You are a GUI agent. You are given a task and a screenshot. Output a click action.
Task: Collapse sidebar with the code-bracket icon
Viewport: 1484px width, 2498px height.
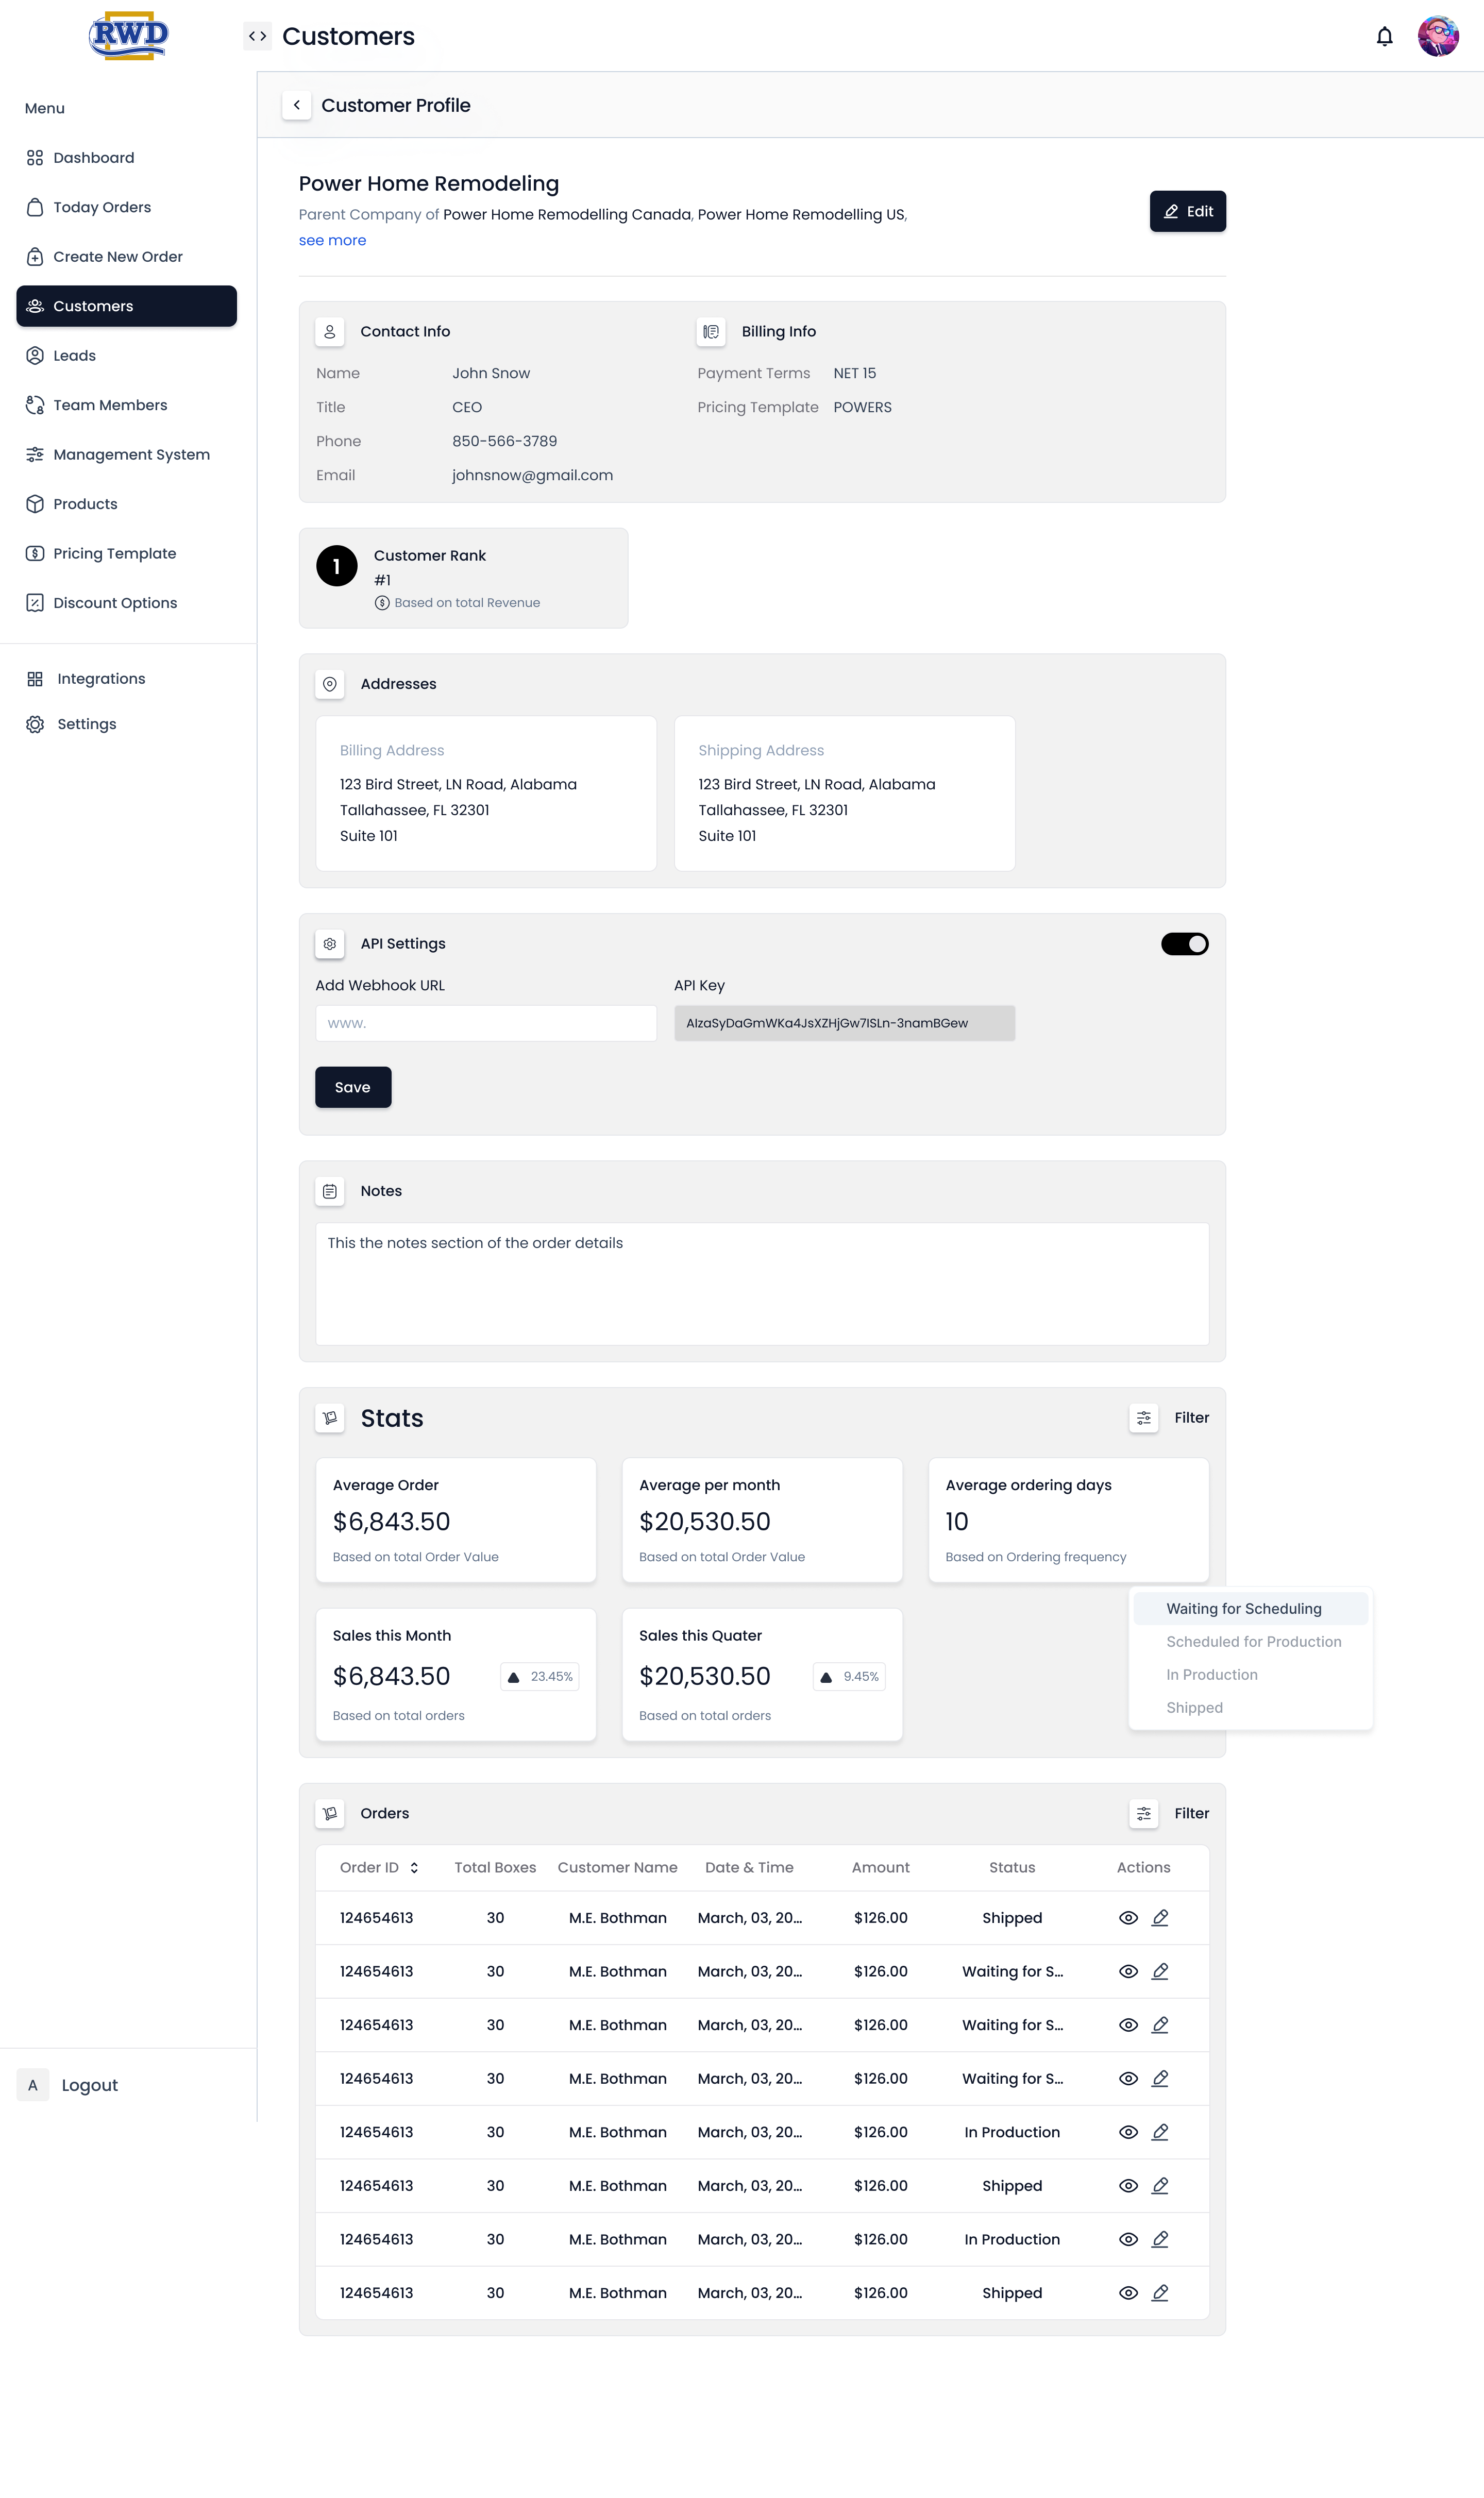(257, 36)
